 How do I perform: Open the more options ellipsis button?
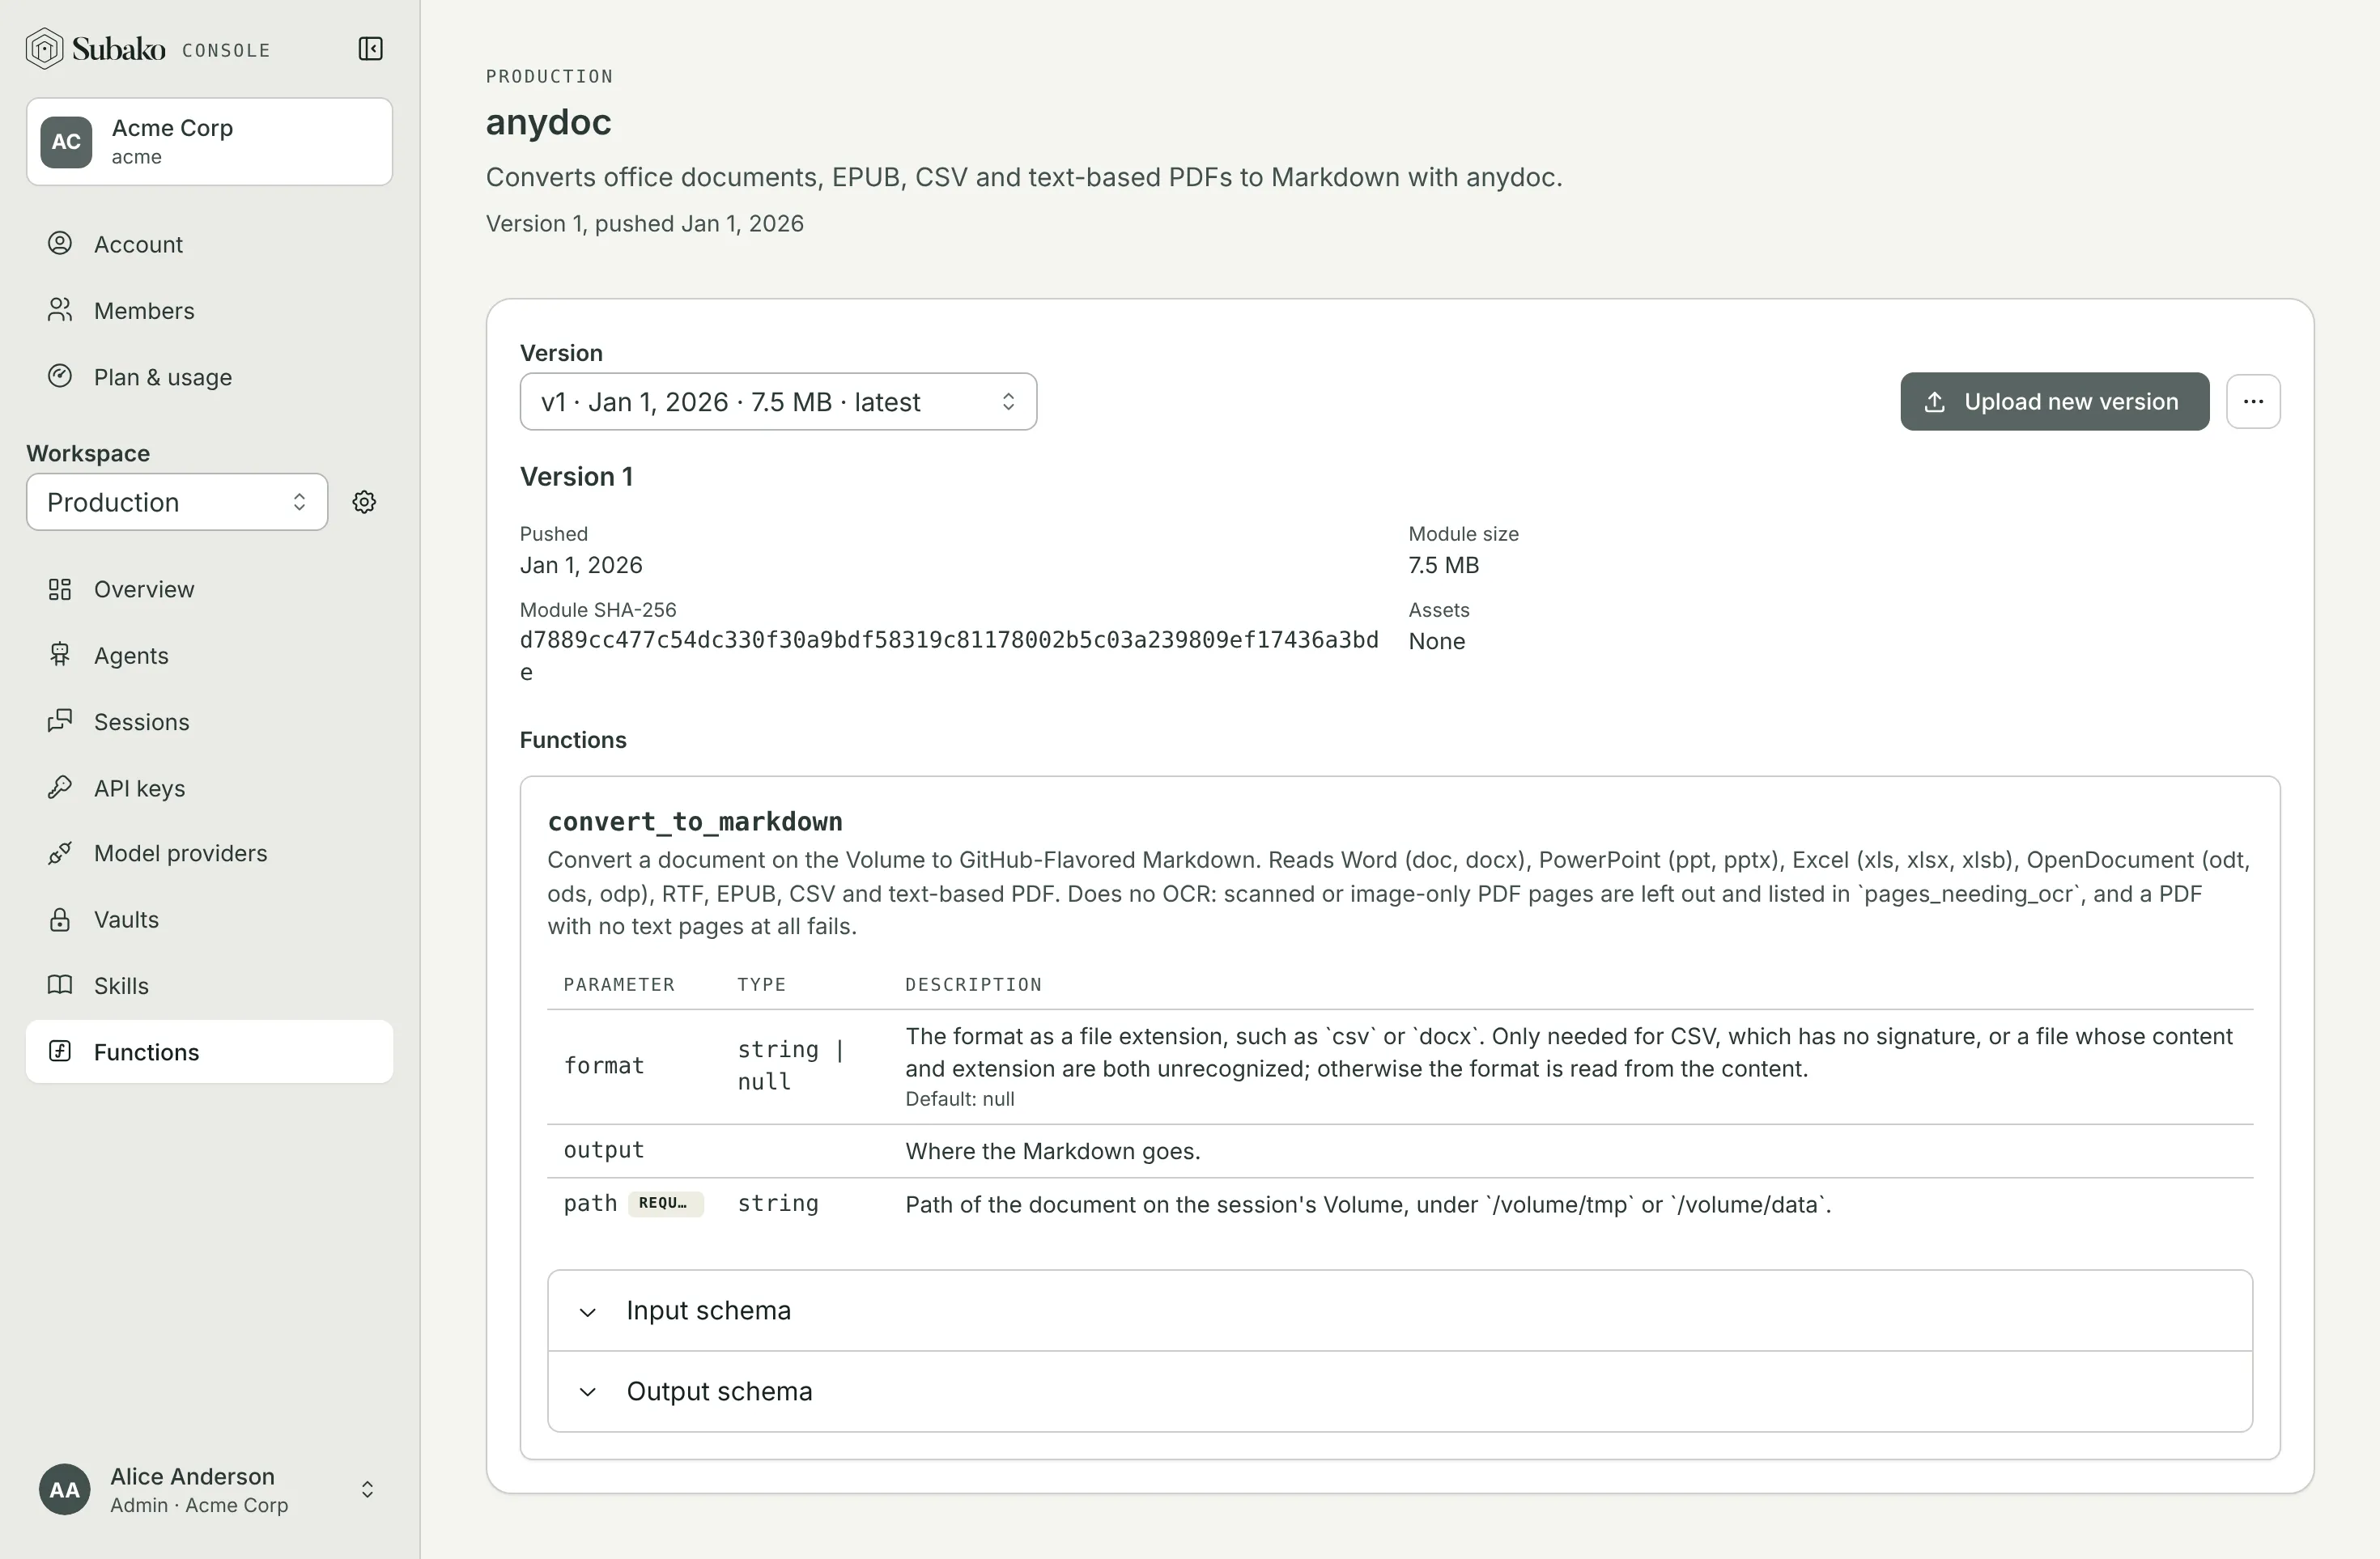2252,402
